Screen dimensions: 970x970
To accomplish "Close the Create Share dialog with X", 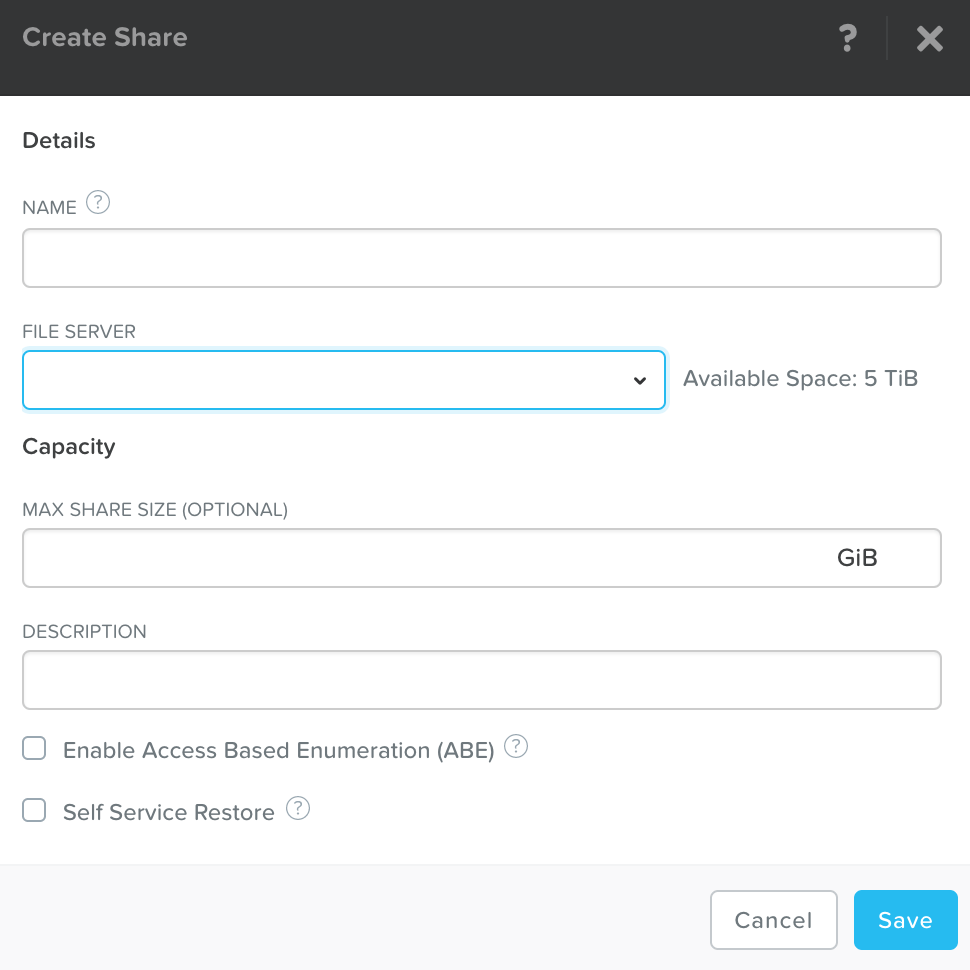I will (929, 39).
